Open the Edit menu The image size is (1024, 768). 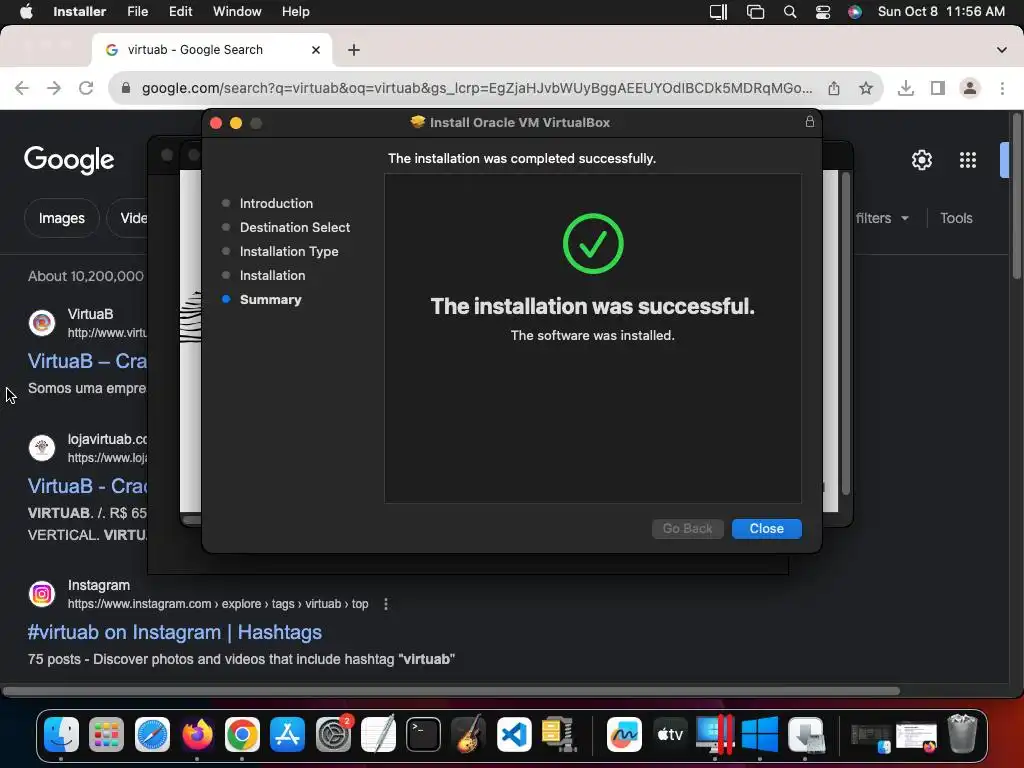180,12
